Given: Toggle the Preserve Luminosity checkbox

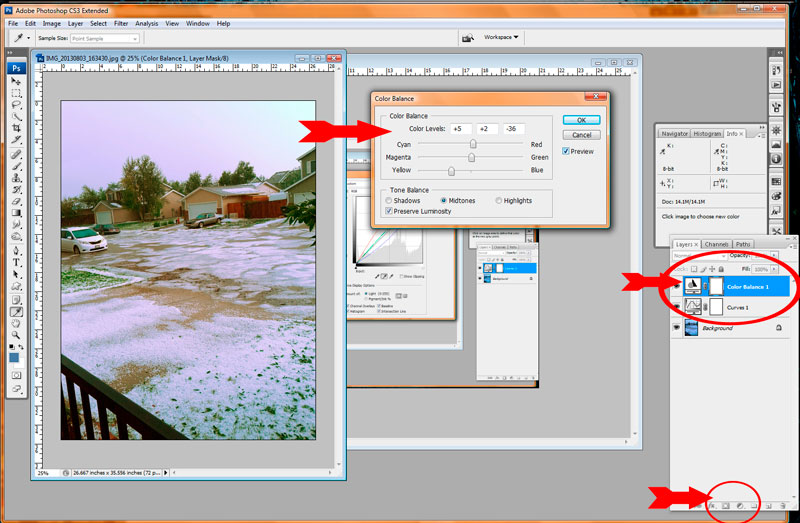Looking at the screenshot, I should 389,211.
